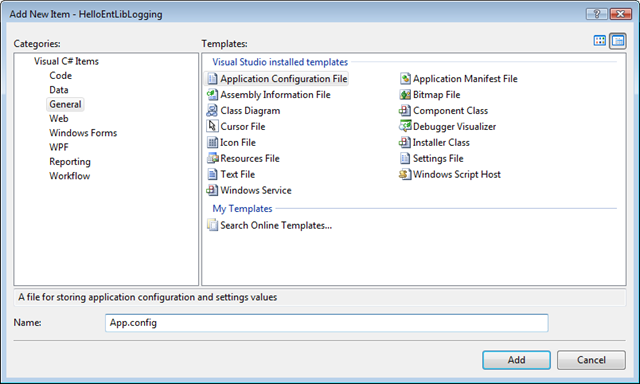
Task: Choose Assembly Information File template label
Action: click(276, 95)
